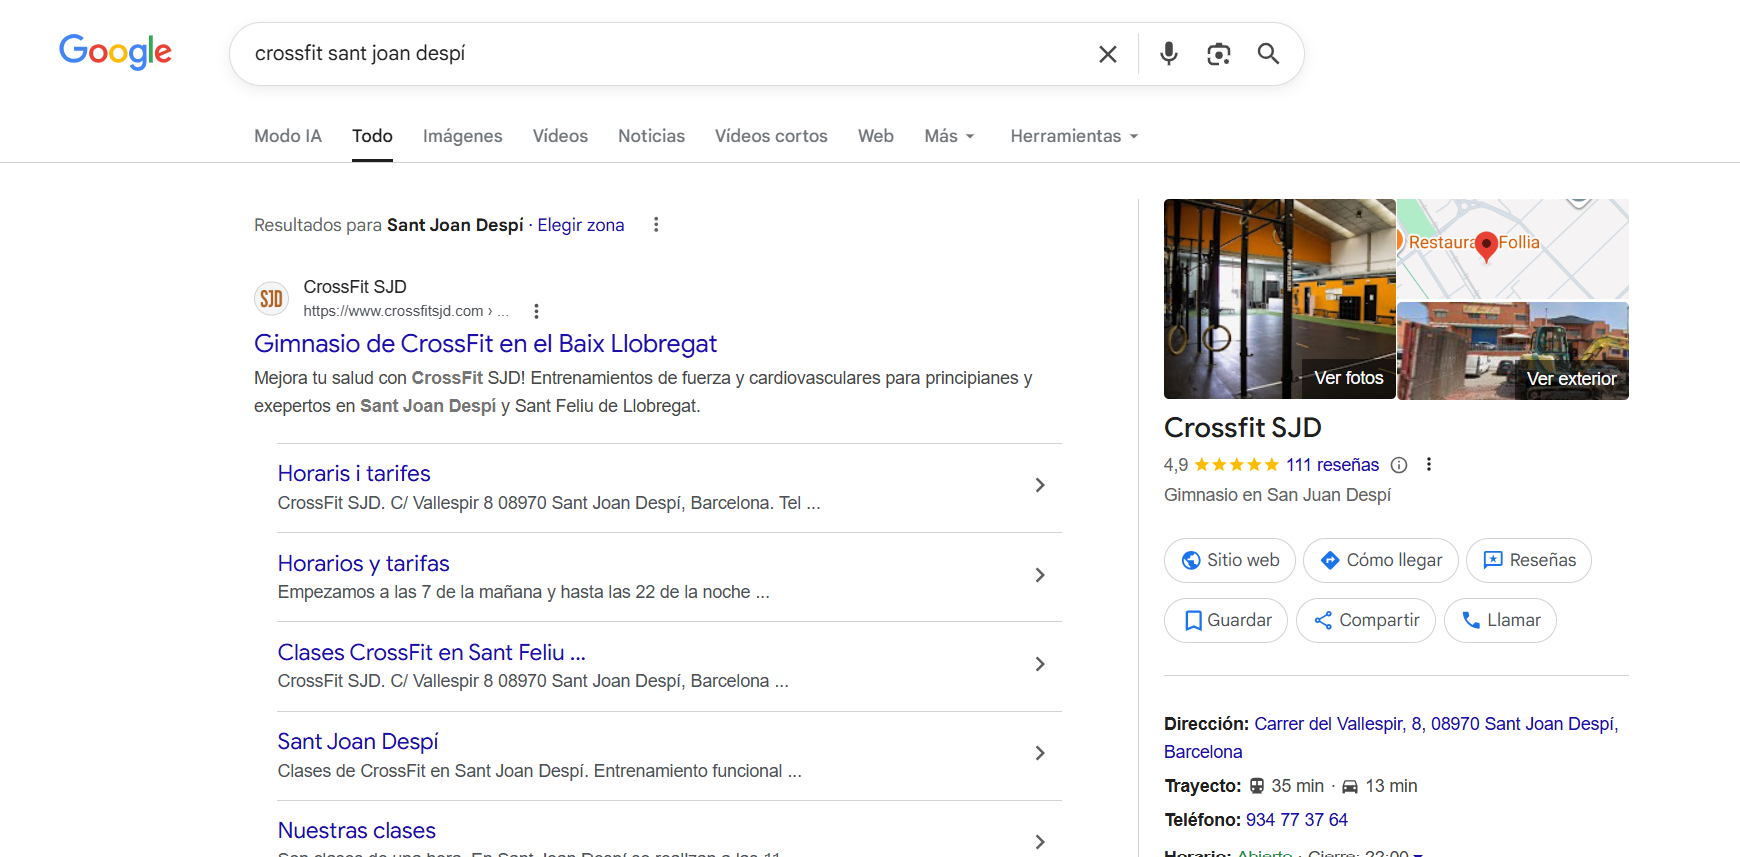Image resolution: width=1740 pixels, height=857 pixels.
Task: Open the Vídeos cortos tab
Action: click(x=771, y=136)
